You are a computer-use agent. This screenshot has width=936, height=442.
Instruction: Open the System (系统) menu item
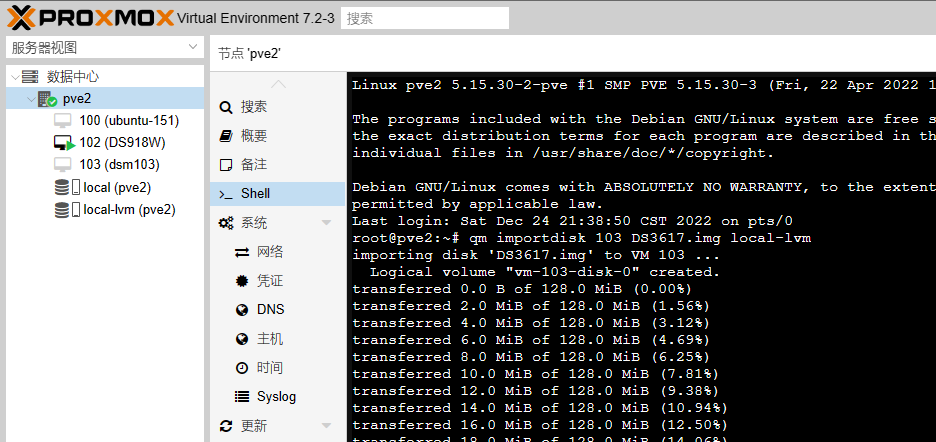click(278, 223)
